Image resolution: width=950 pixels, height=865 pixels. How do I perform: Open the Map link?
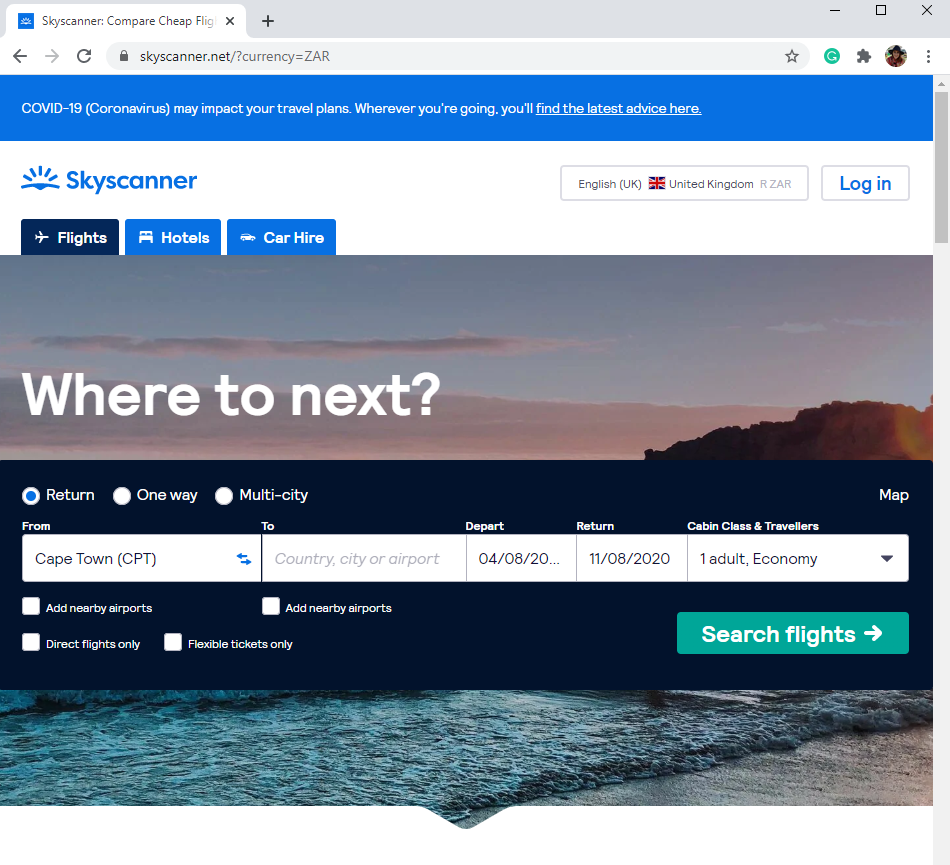[x=894, y=495]
